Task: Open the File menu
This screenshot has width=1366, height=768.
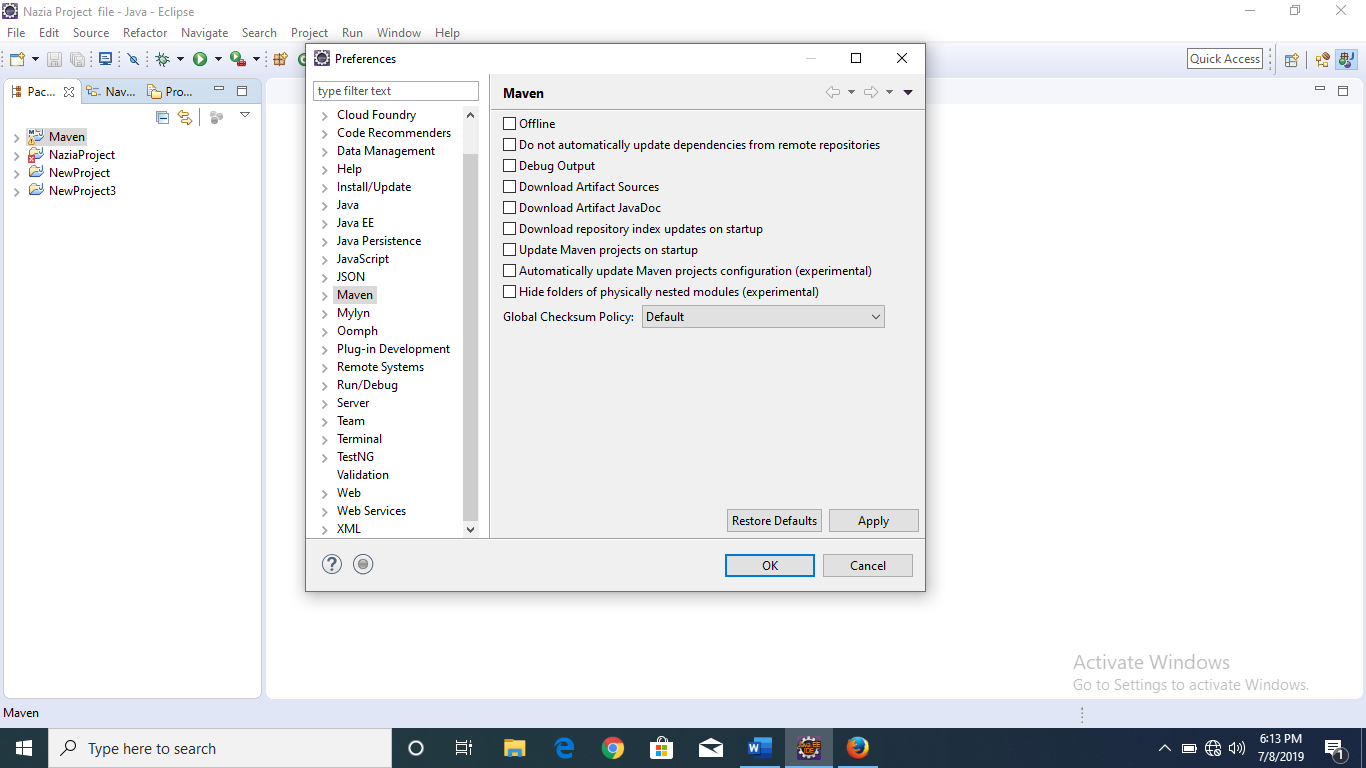Action: 16,33
